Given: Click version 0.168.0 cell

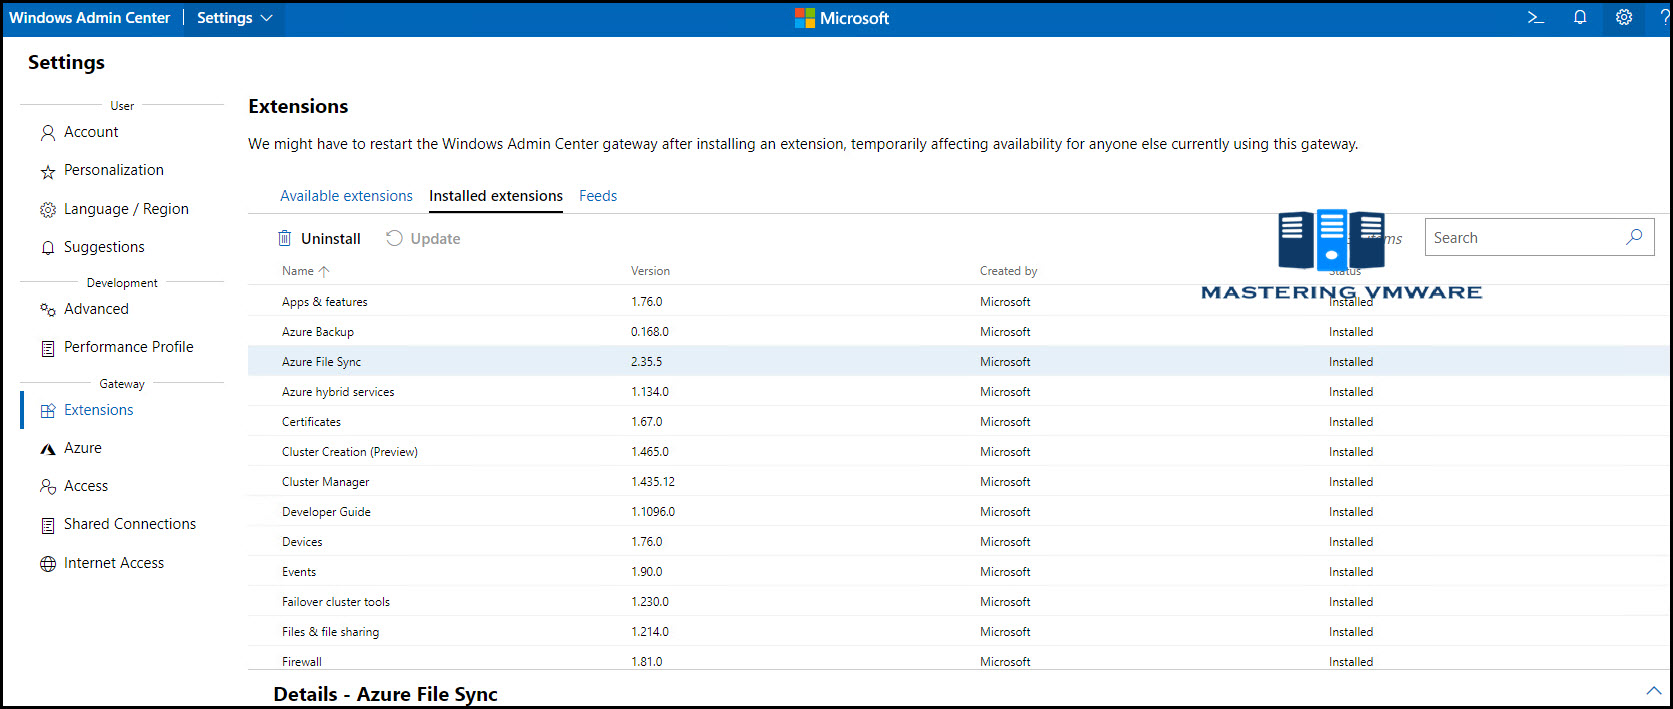Looking at the screenshot, I should click(650, 332).
